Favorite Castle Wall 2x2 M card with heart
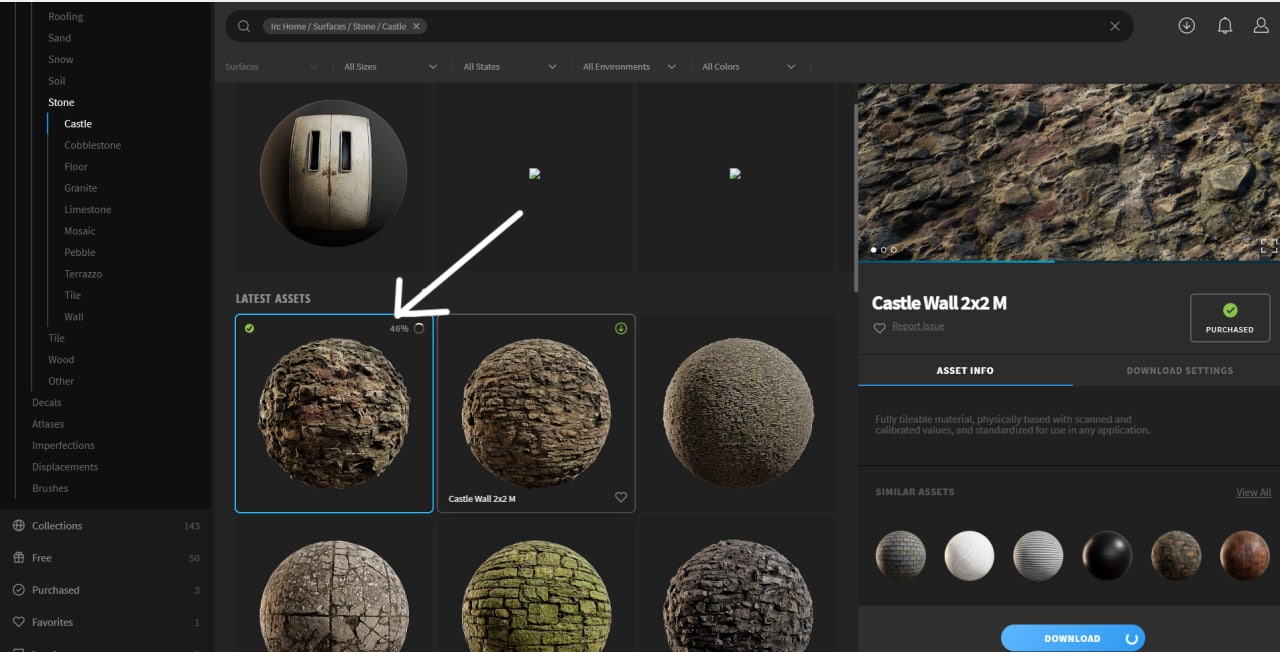The height and width of the screenshot is (652, 1280). point(621,497)
